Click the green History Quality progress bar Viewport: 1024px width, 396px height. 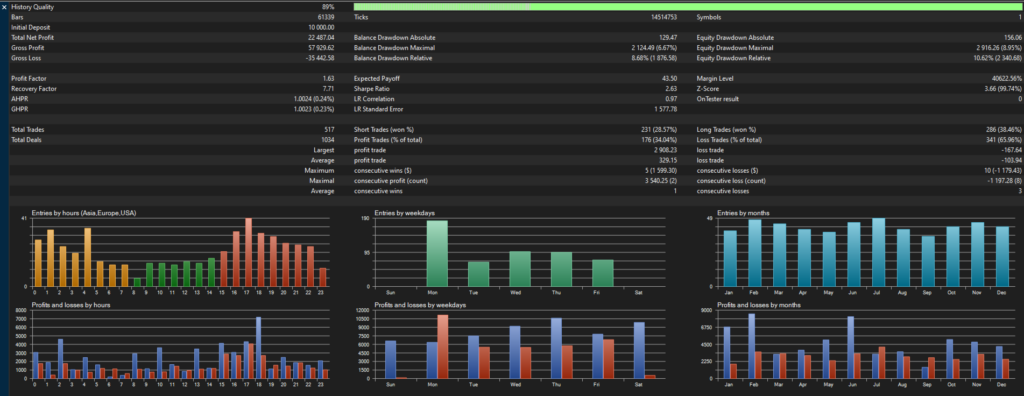688,7
